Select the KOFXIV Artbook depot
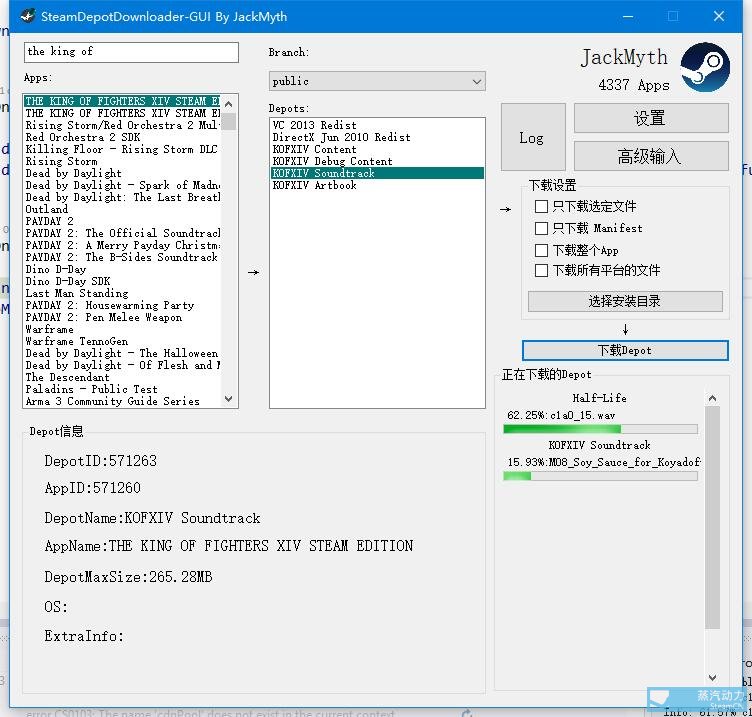 pyautogui.click(x=314, y=185)
